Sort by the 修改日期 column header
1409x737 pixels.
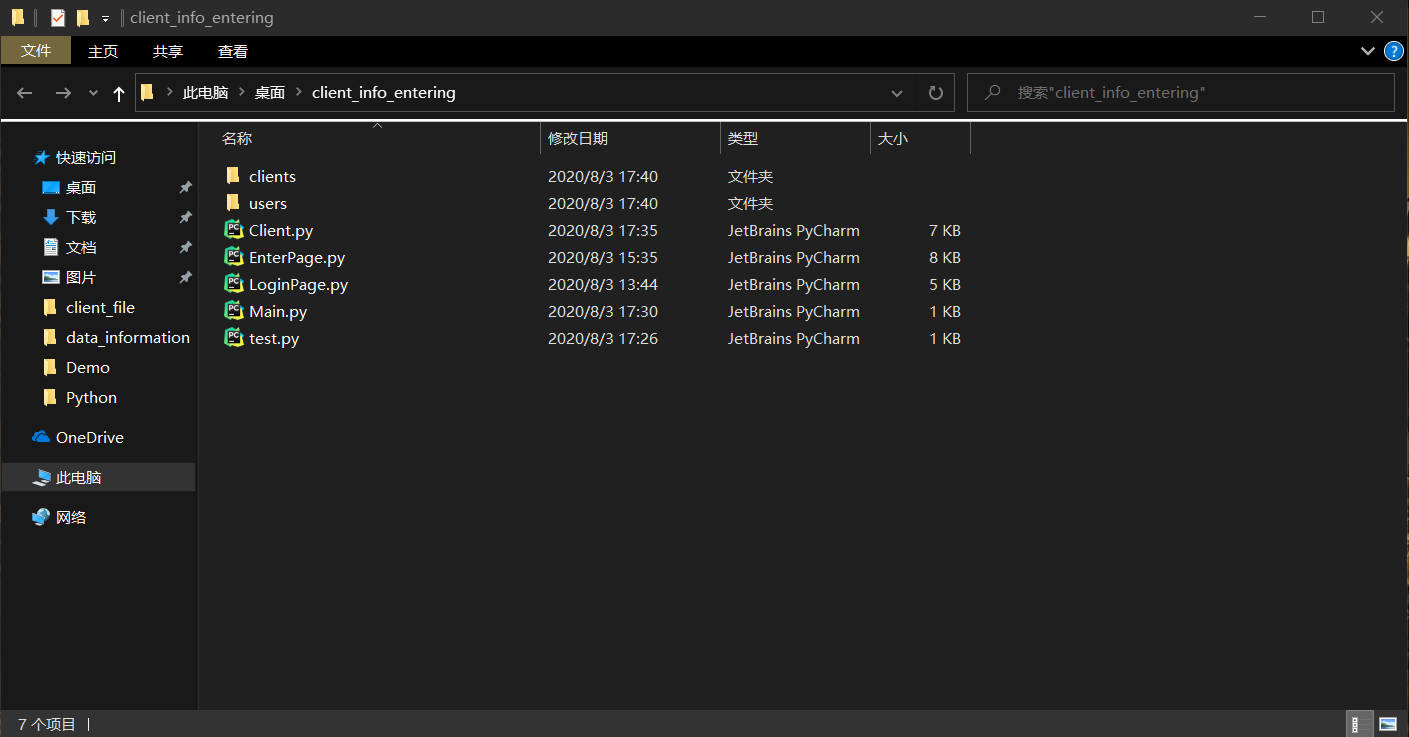point(630,139)
